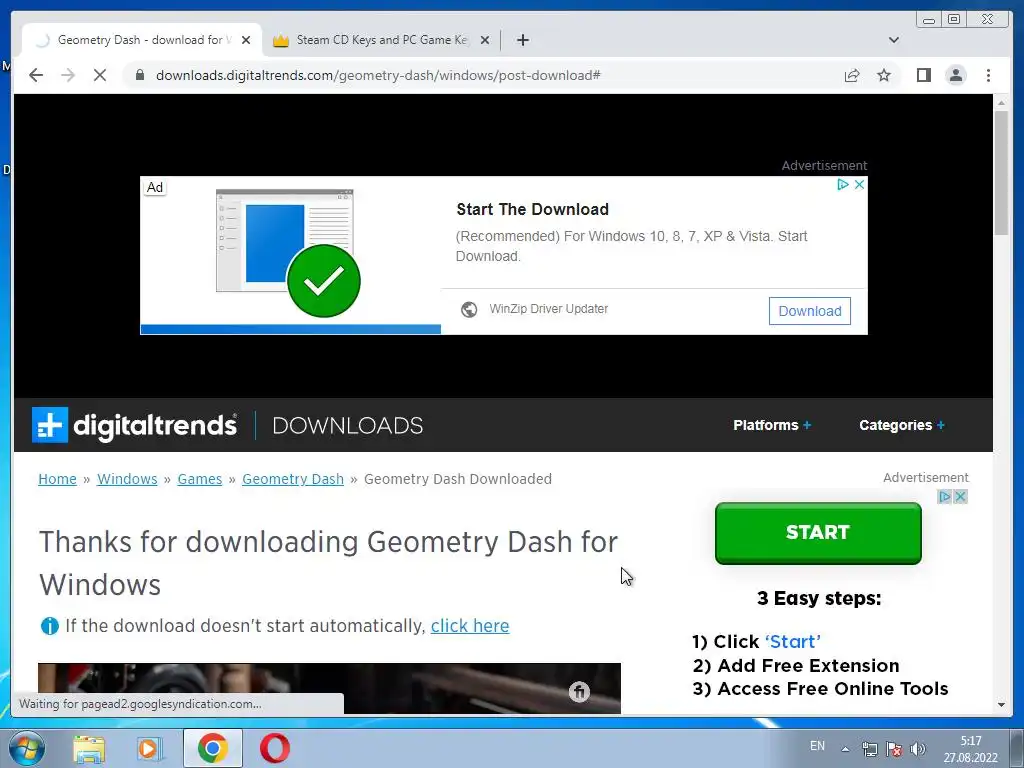Expand the Categories menu
1024x768 pixels.
(x=901, y=425)
